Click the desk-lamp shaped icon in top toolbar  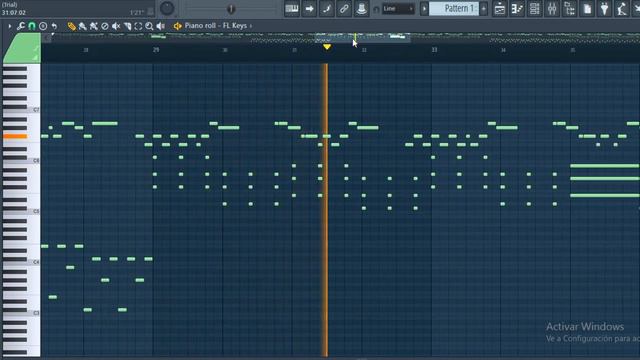[x=622, y=9]
